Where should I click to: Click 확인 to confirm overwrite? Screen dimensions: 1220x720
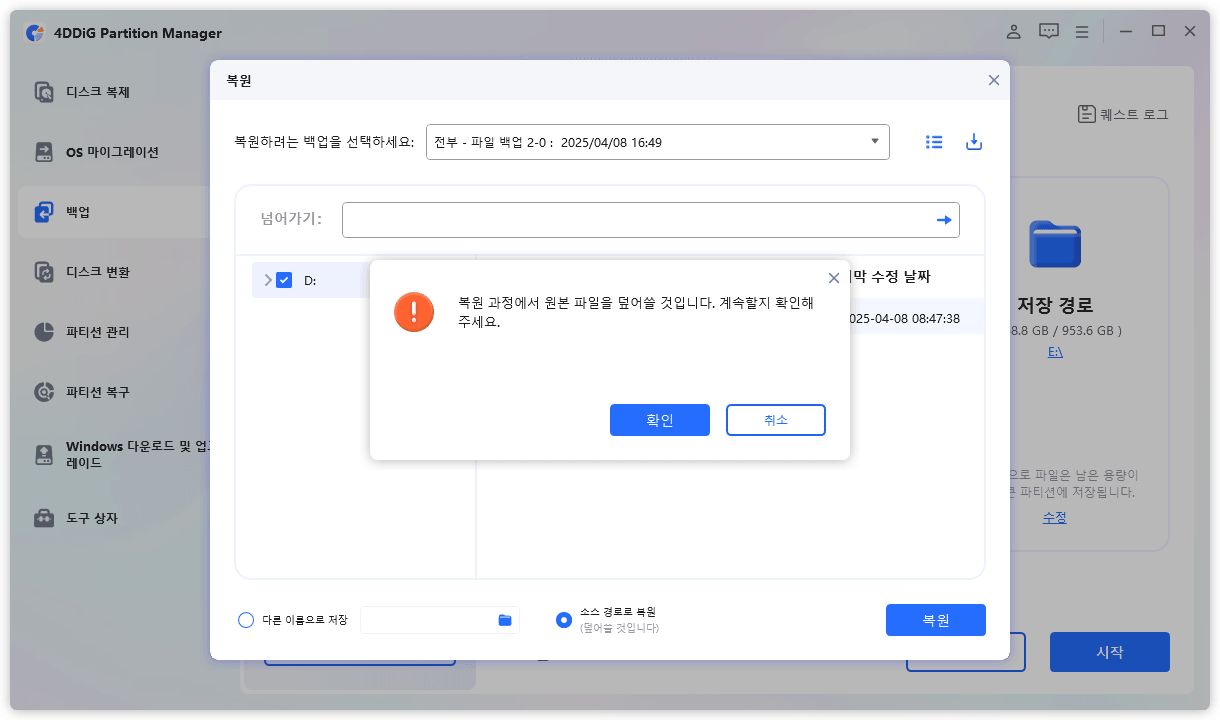tap(659, 420)
